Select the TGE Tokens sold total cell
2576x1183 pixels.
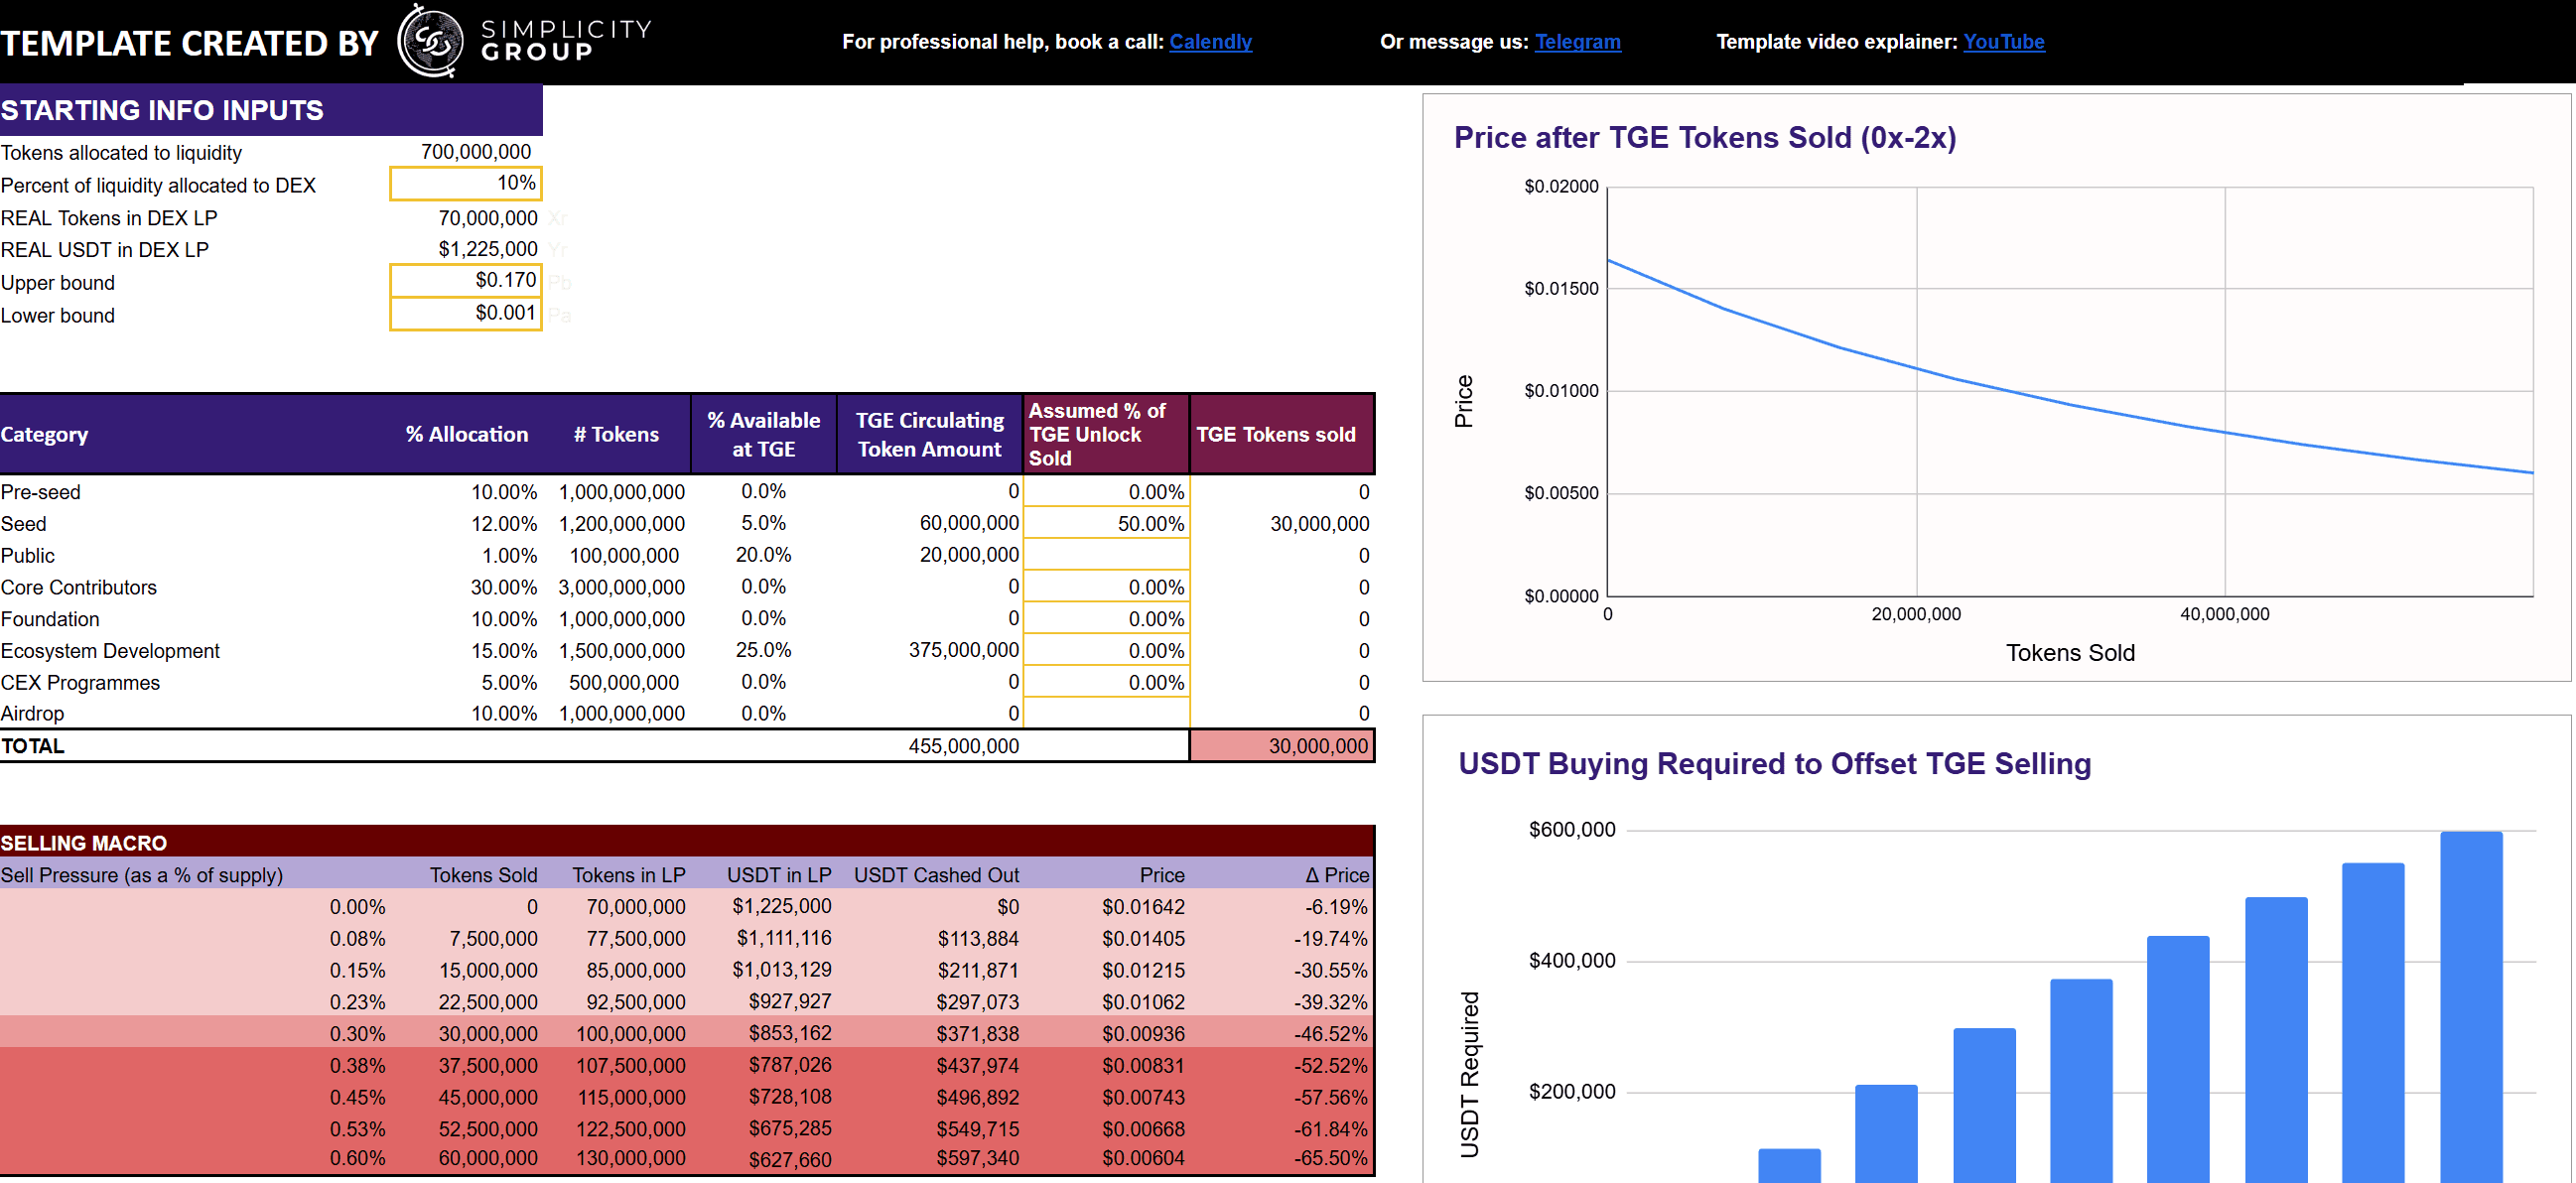point(1281,746)
